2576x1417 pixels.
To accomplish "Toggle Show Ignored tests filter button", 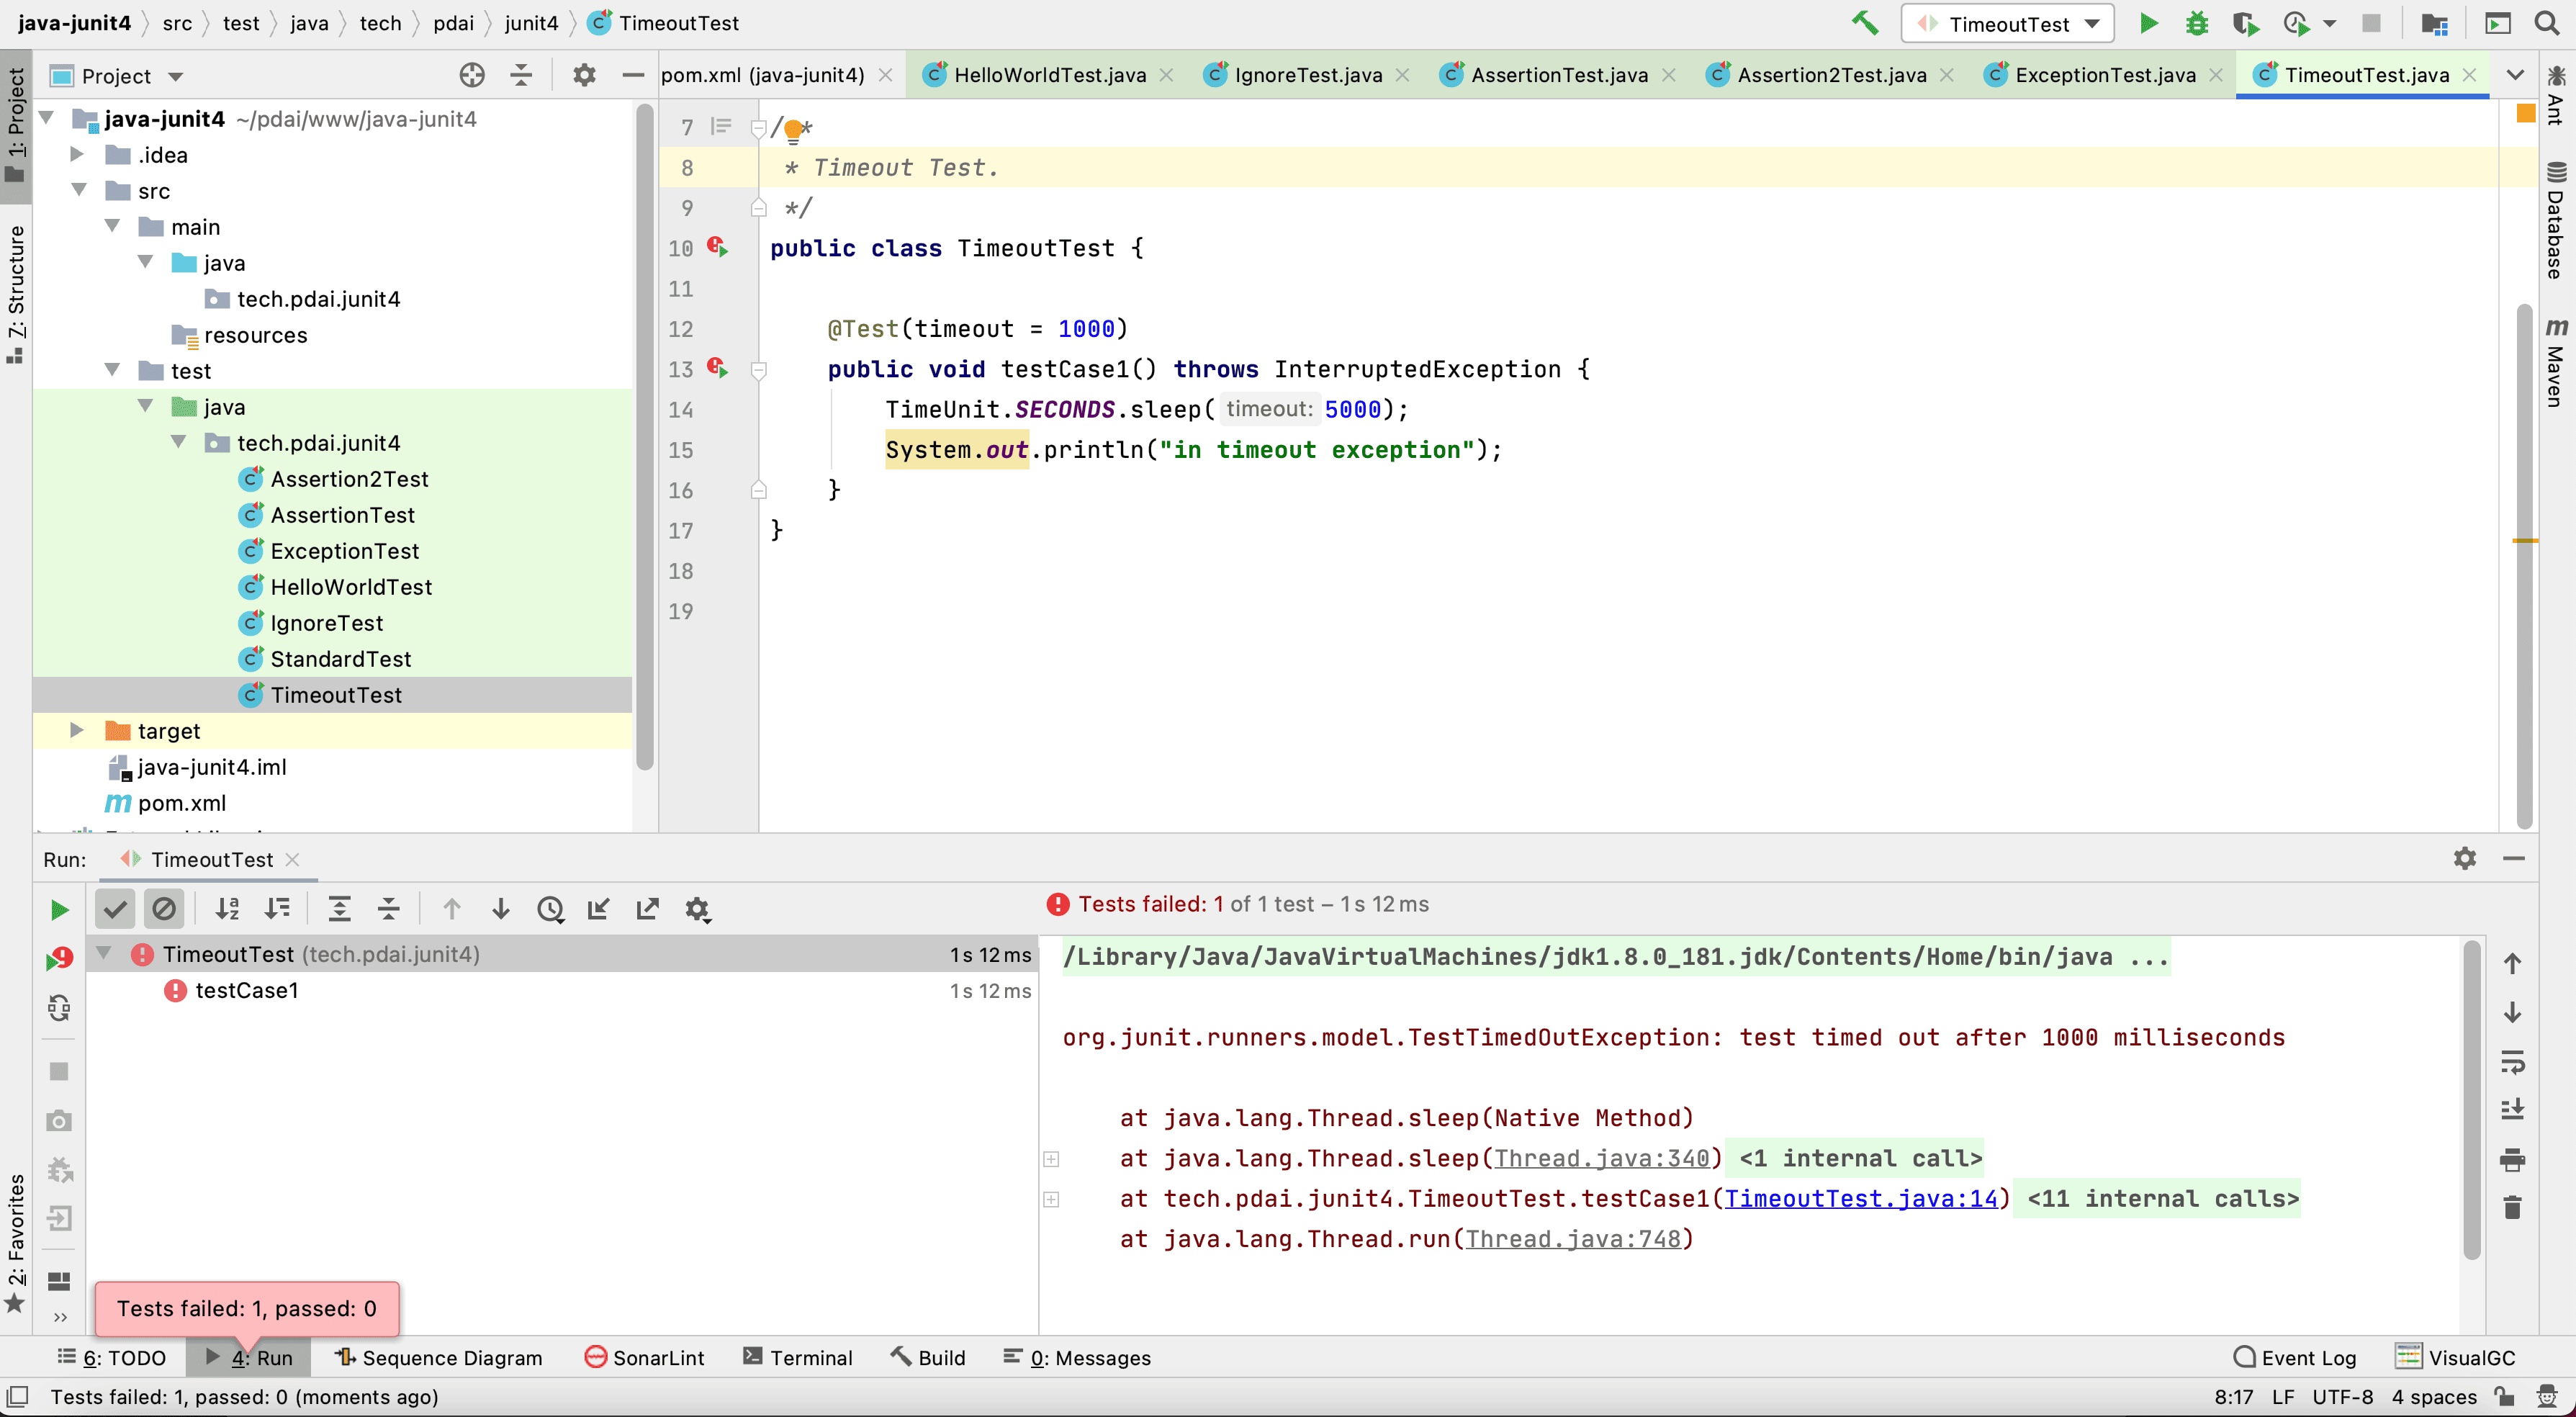I will (163, 909).
